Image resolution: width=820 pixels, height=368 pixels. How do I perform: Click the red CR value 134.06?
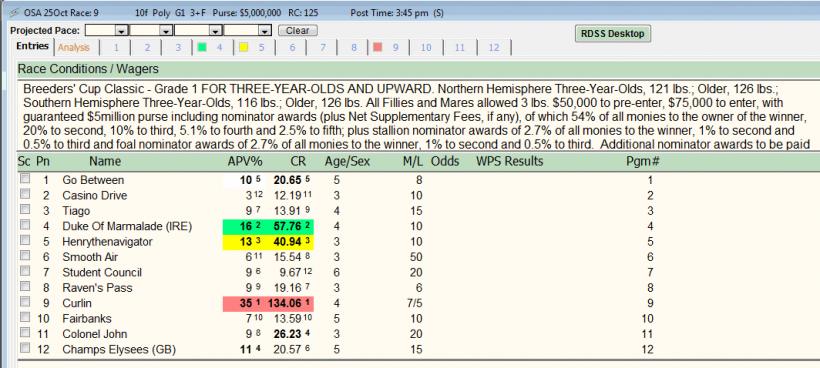(x=285, y=303)
